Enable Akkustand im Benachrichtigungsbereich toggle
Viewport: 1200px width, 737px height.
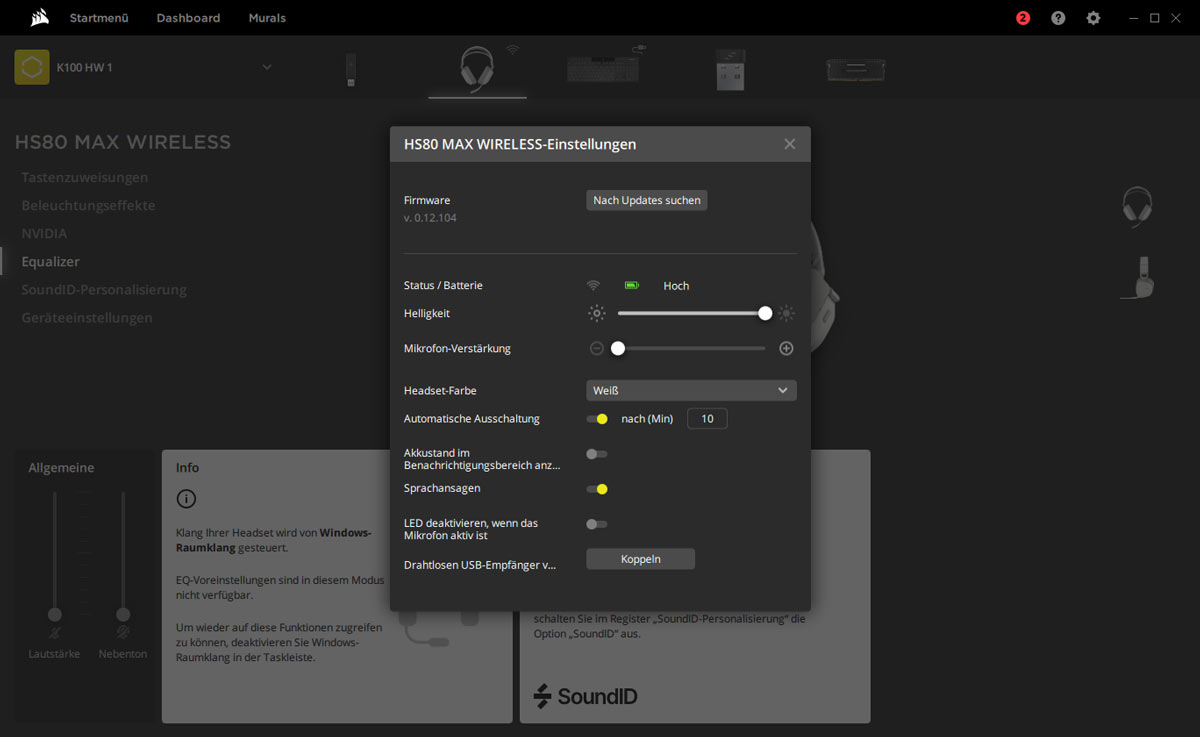click(x=597, y=454)
